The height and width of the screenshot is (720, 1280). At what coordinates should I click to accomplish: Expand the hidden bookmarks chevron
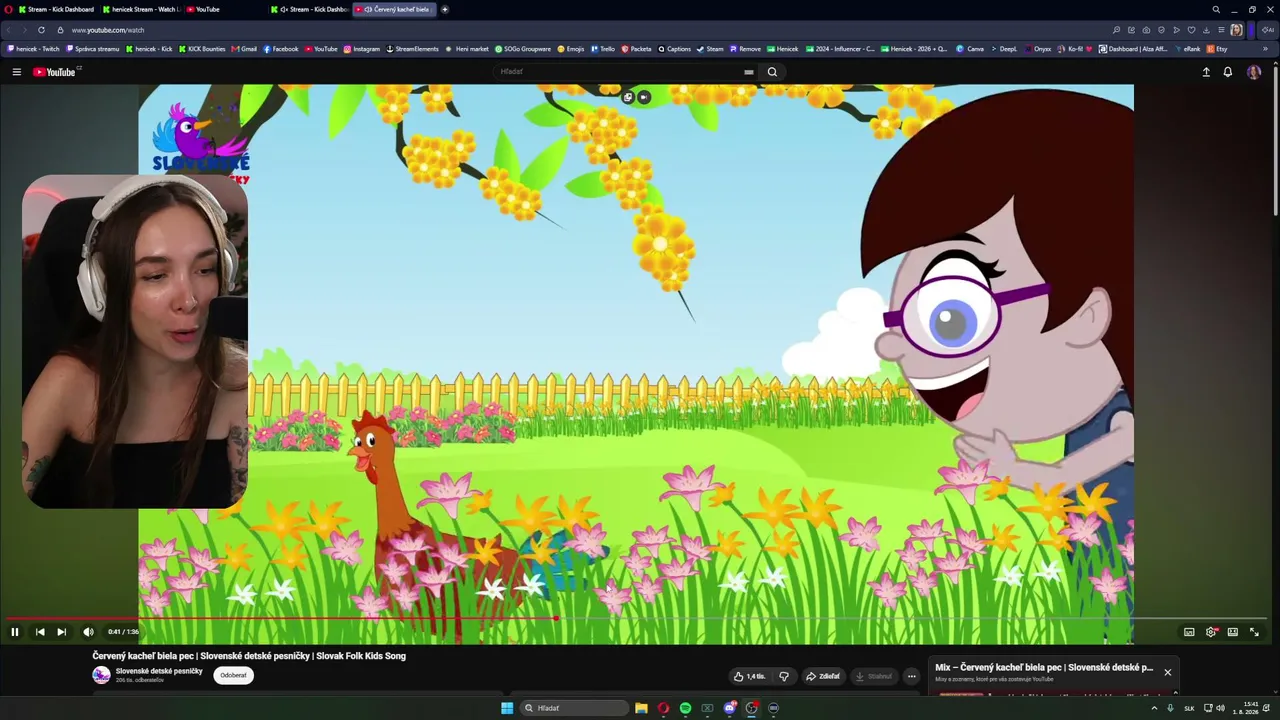[x=1265, y=48]
